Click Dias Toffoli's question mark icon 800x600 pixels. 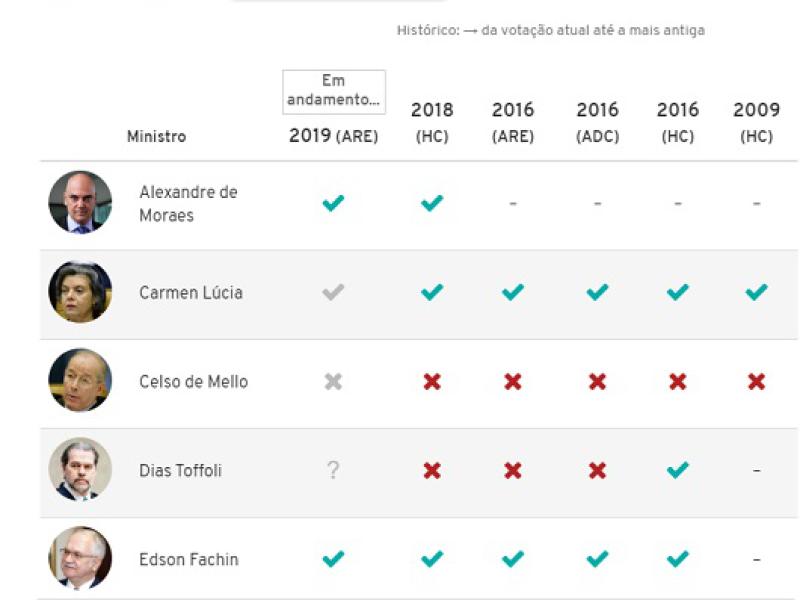pos(333,470)
